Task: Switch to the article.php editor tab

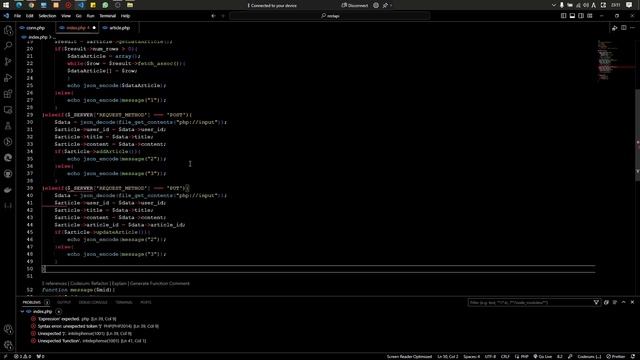Action: coord(119,28)
